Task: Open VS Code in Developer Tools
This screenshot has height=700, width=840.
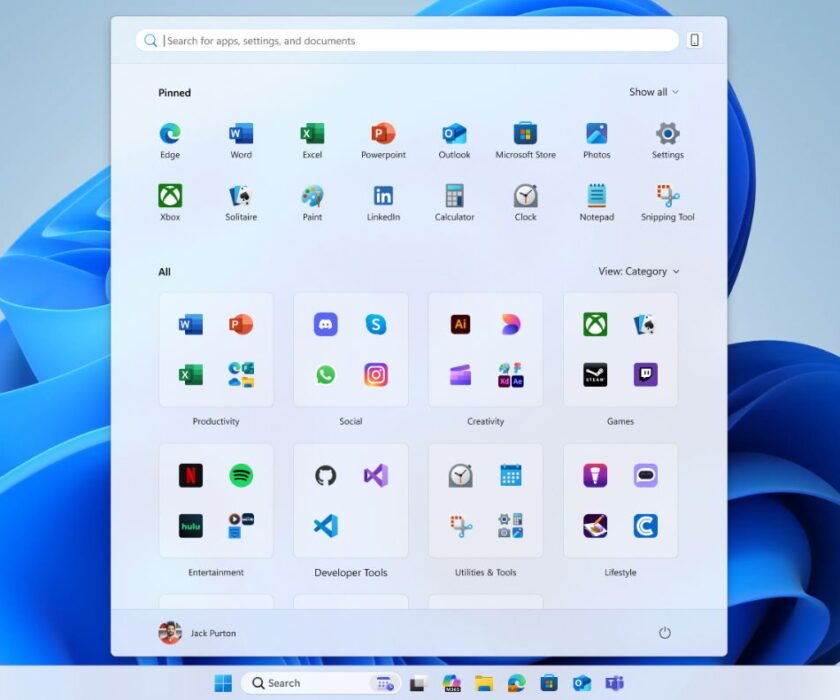Action: click(x=326, y=526)
